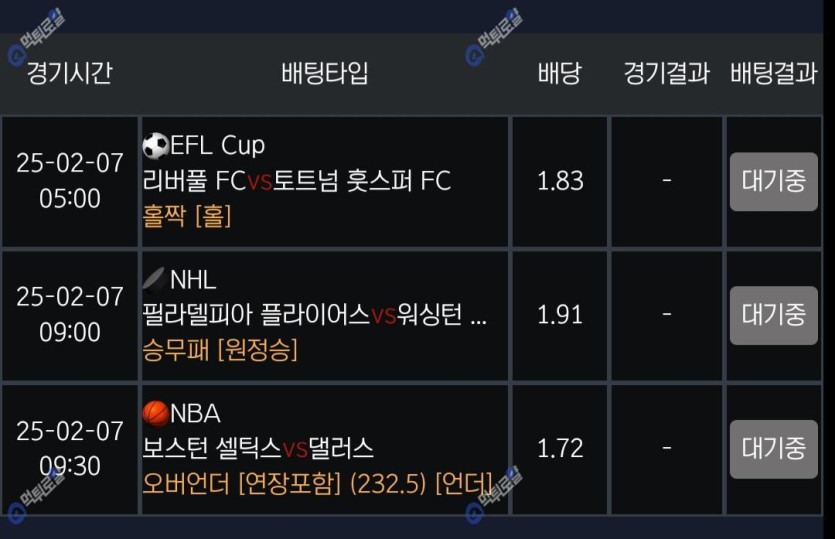The image size is (835, 539).
Task: Click the 승무패 [원정승] bet type label
Action: point(220,350)
